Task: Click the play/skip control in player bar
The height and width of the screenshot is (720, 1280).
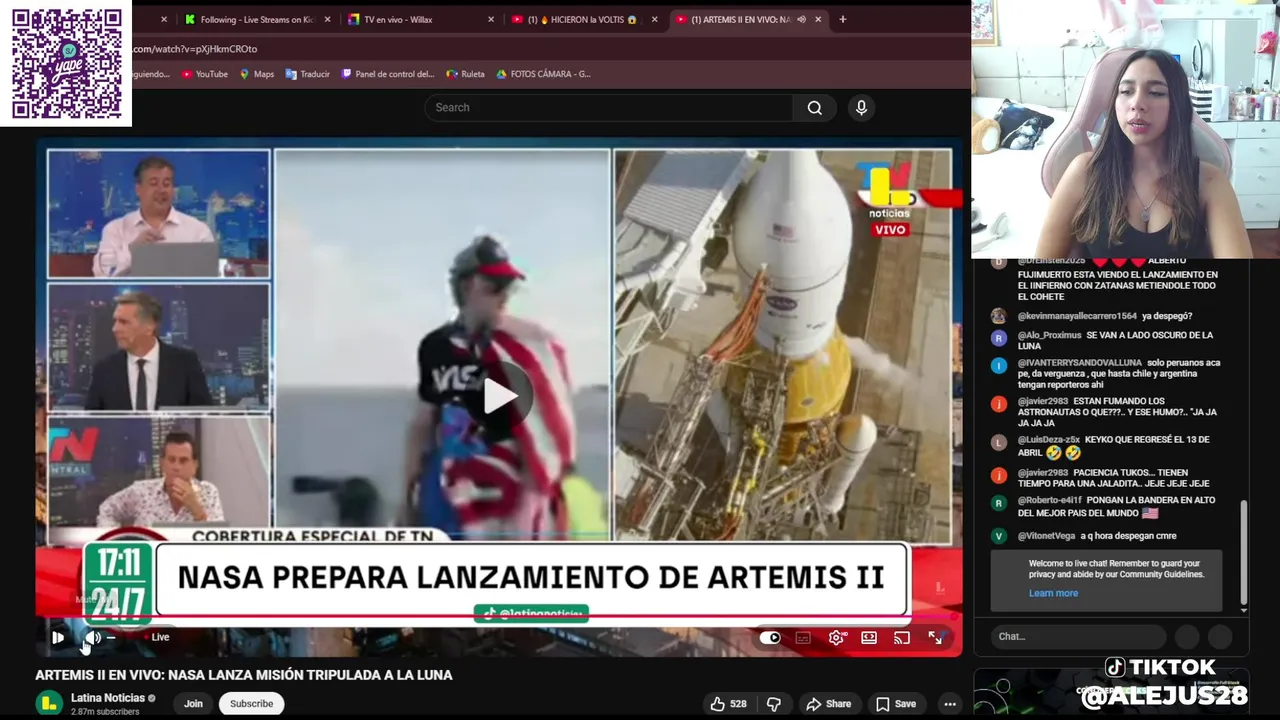Action: tap(58, 637)
